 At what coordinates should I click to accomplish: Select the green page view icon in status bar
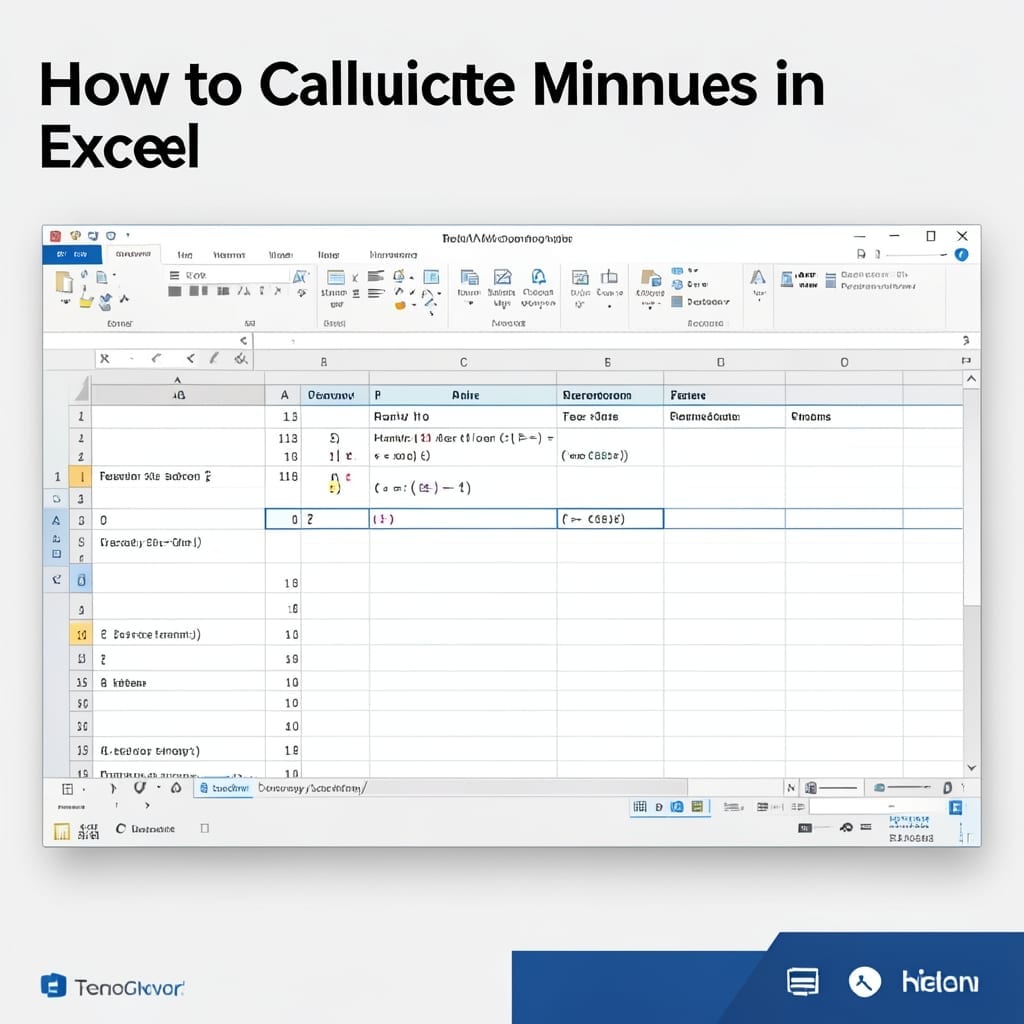pos(697,807)
